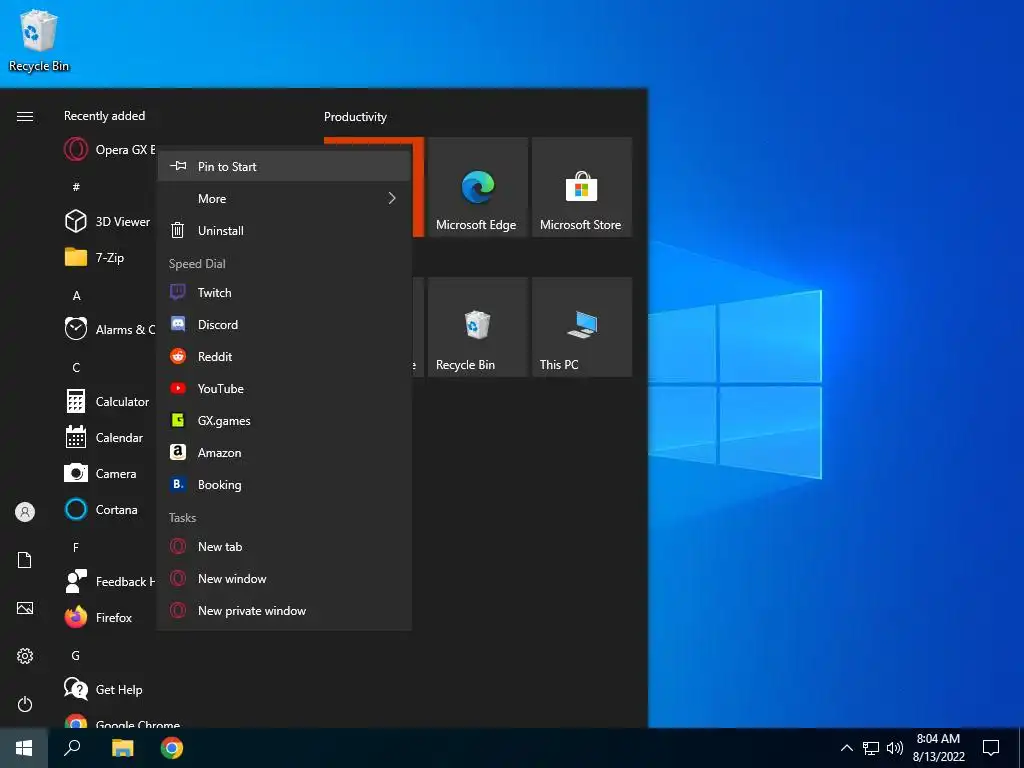Screen dimensions: 1024x768
Task: Launch Google Chrome from taskbar
Action: coord(172,748)
